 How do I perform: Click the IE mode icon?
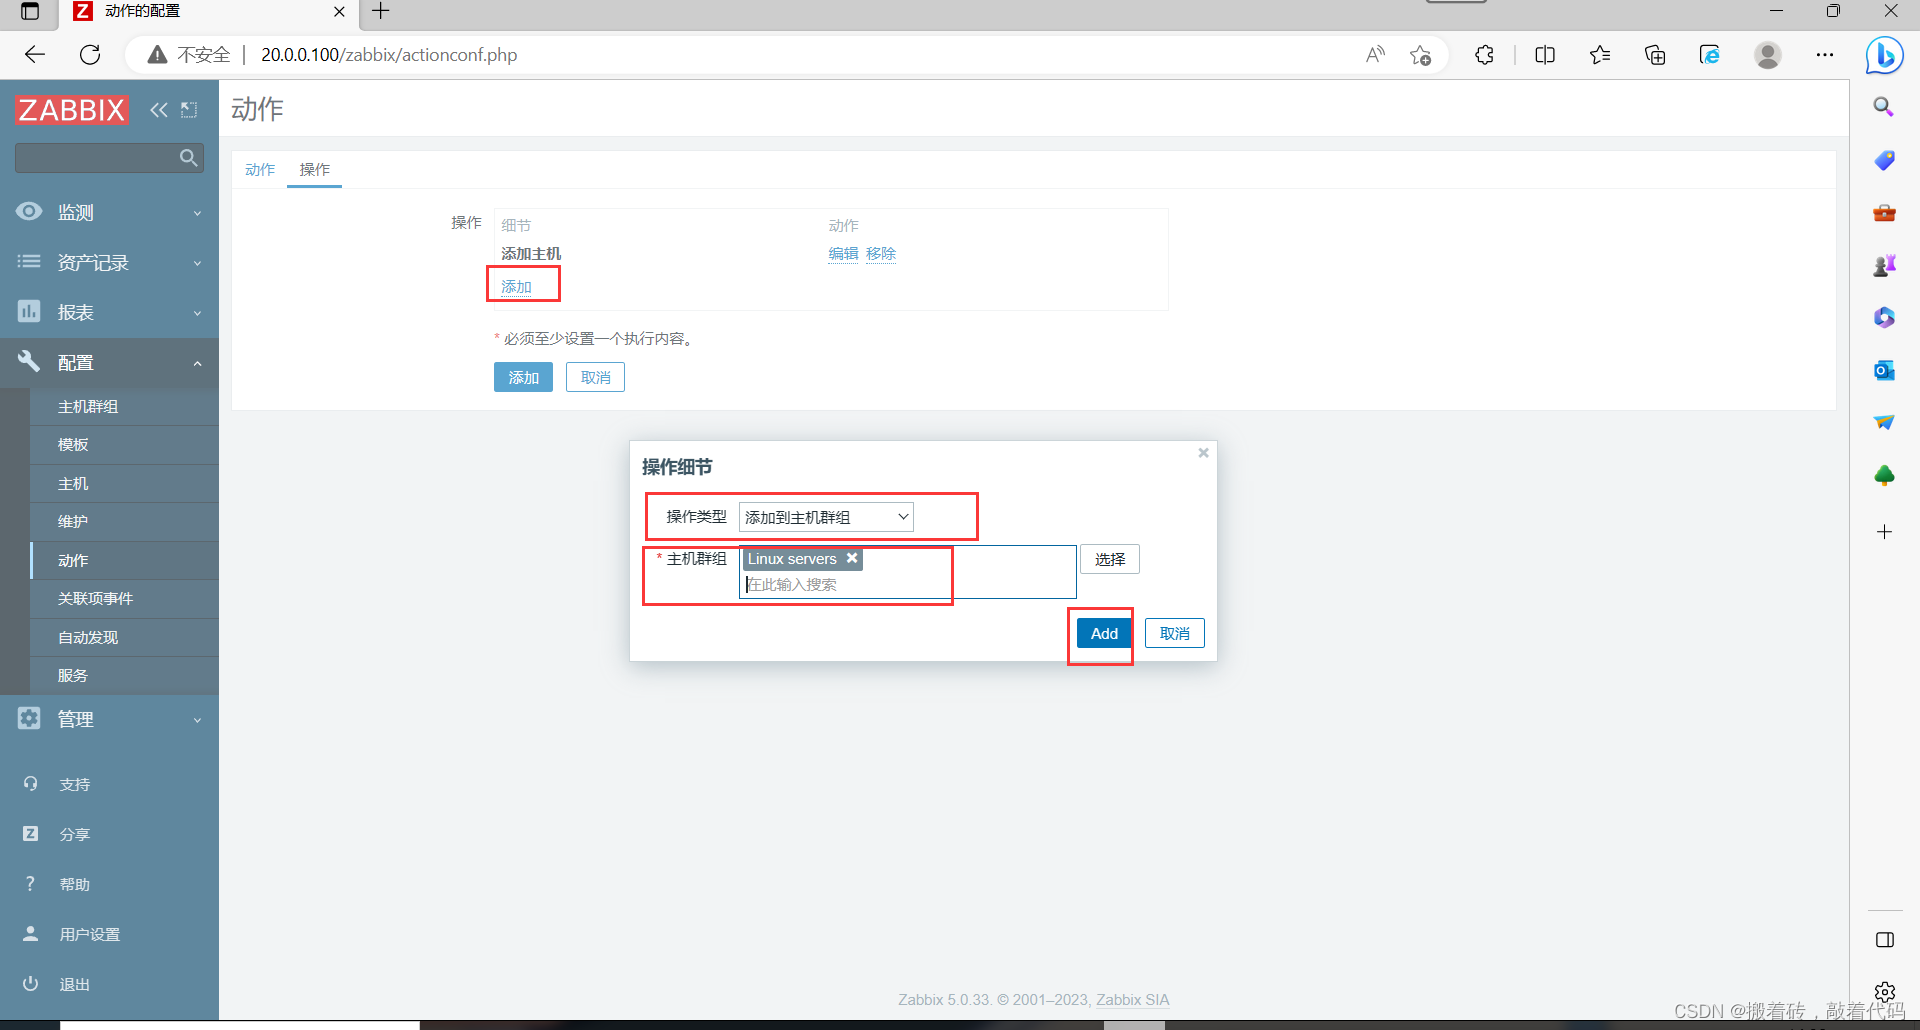point(1710,55)
